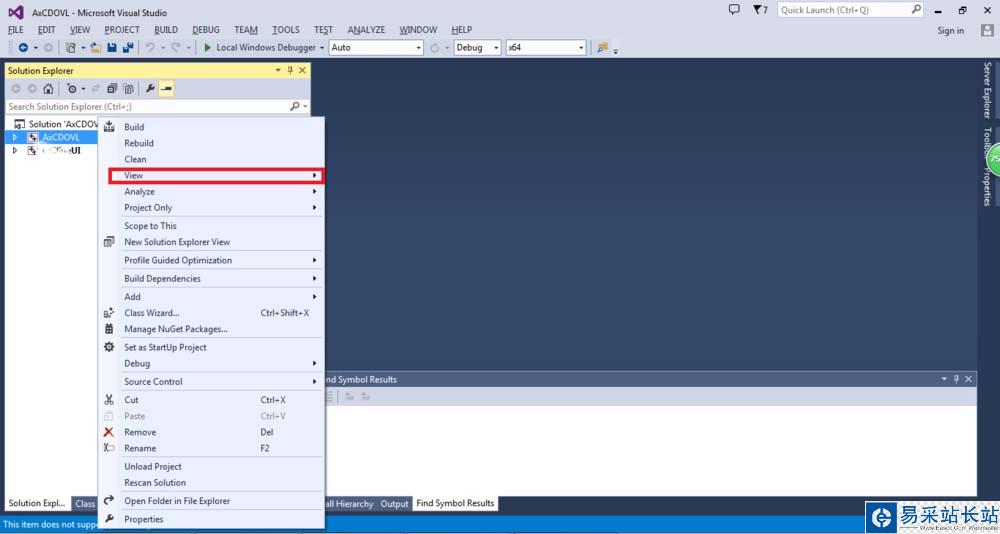Viewport: 1000px width, 534px height.
Task: Expand the second project node ending in UI
Action: 15,151
